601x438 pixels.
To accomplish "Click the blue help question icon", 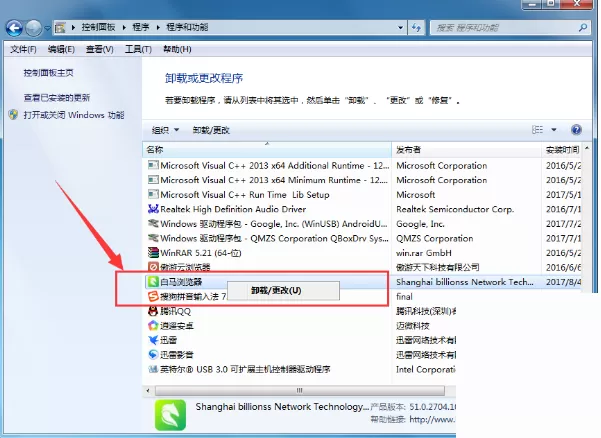I will coord(576,130).
